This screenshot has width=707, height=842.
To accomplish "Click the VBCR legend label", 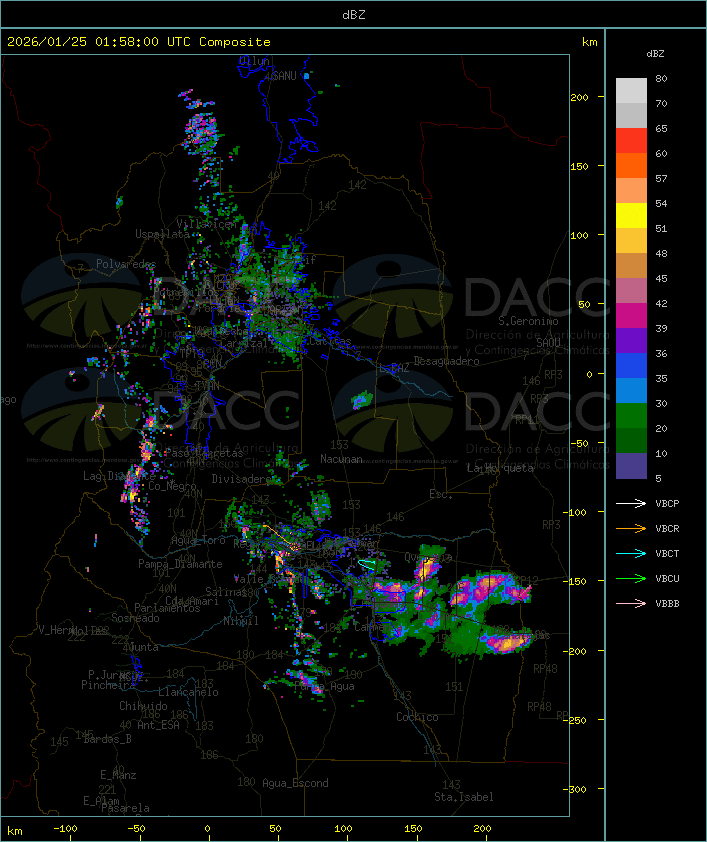I will click(x=667, y=528).
